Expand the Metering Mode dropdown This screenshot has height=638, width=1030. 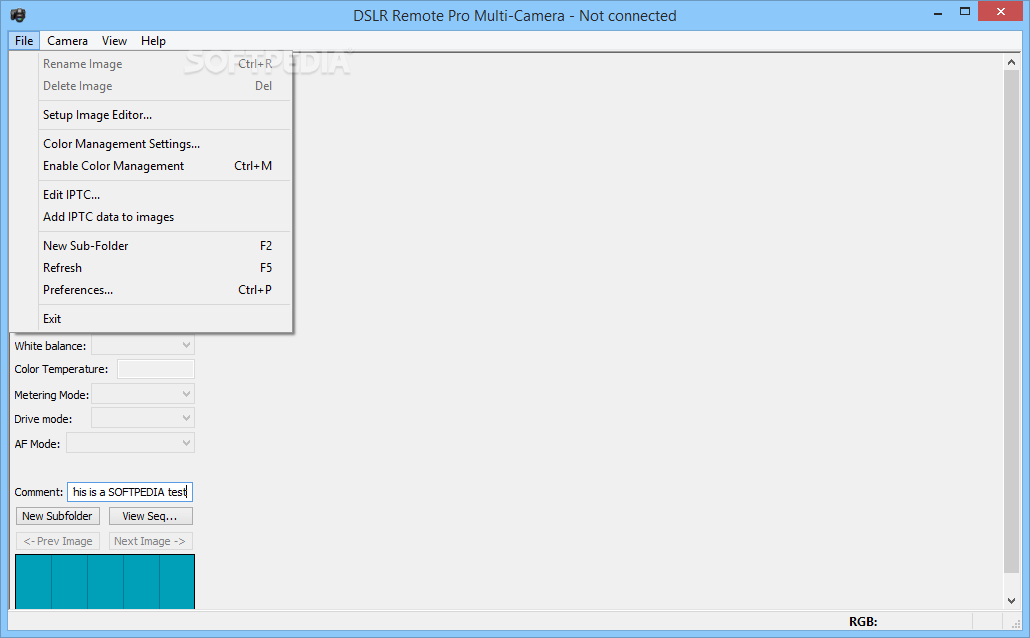[143, 394]
